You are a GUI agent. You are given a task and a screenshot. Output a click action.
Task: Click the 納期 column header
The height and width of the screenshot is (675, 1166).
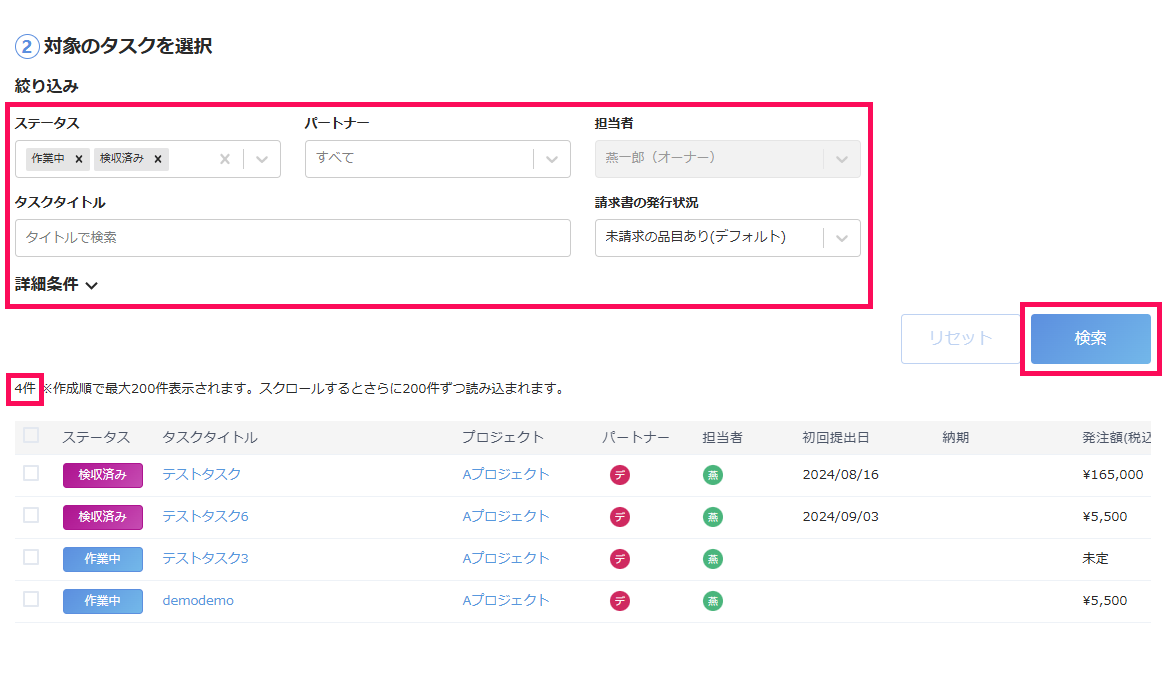pos(956,438)
